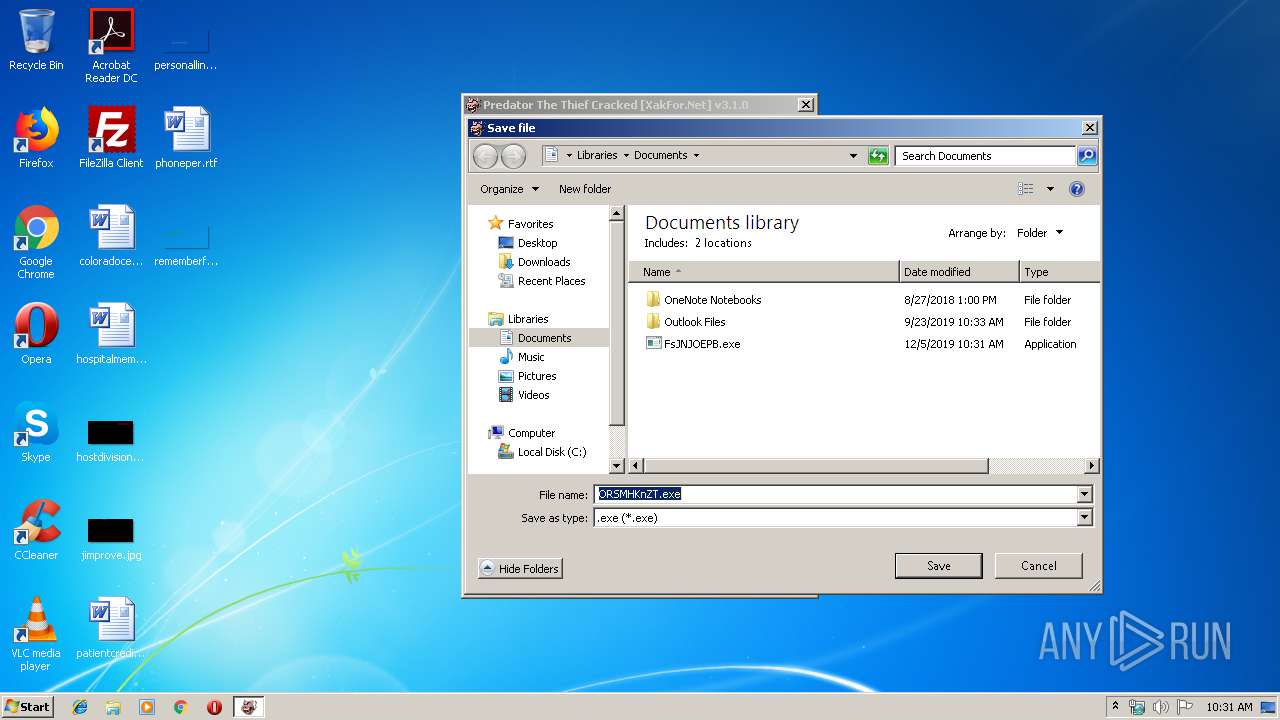
Task: Expand the Documents breadcrumb arrow
Action: coord(696,156)
